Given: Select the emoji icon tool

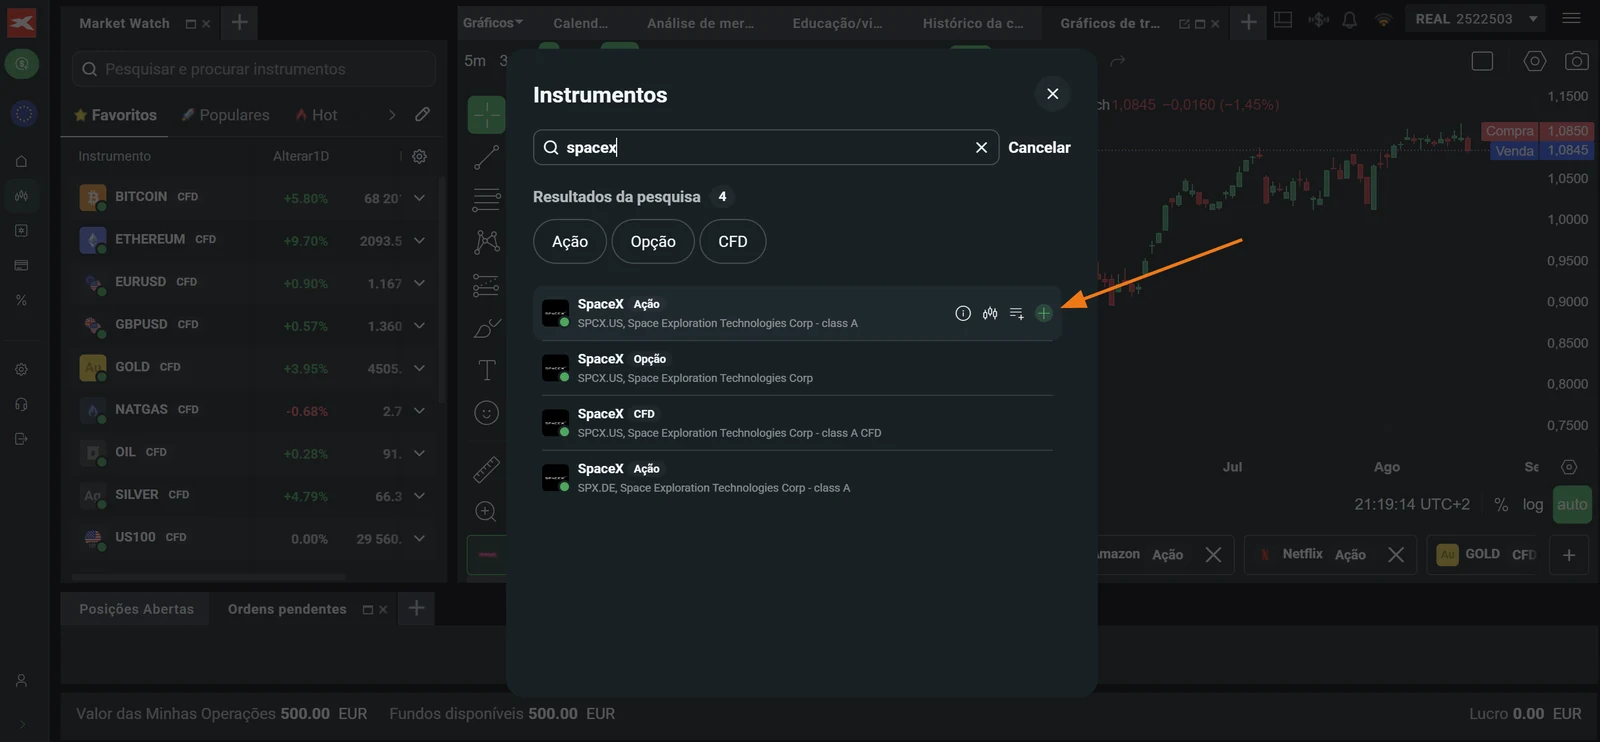Looking at the screenshot, I should 487,413.
